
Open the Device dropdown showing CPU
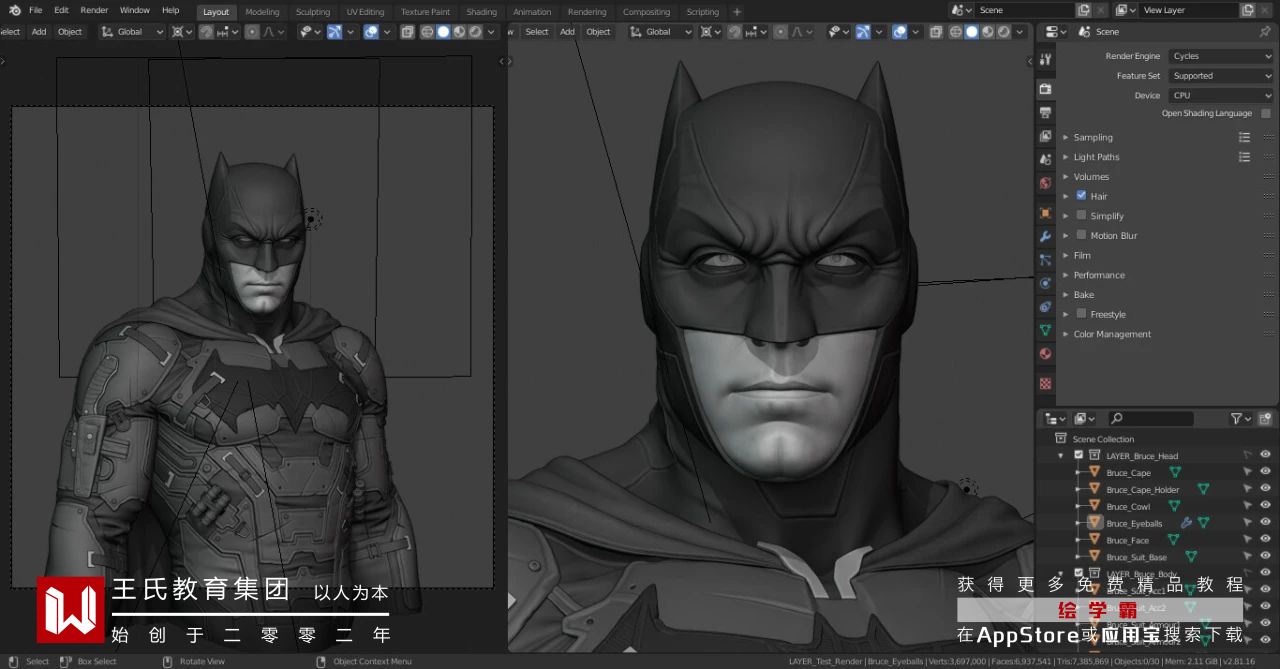(x=1221, y=95)
